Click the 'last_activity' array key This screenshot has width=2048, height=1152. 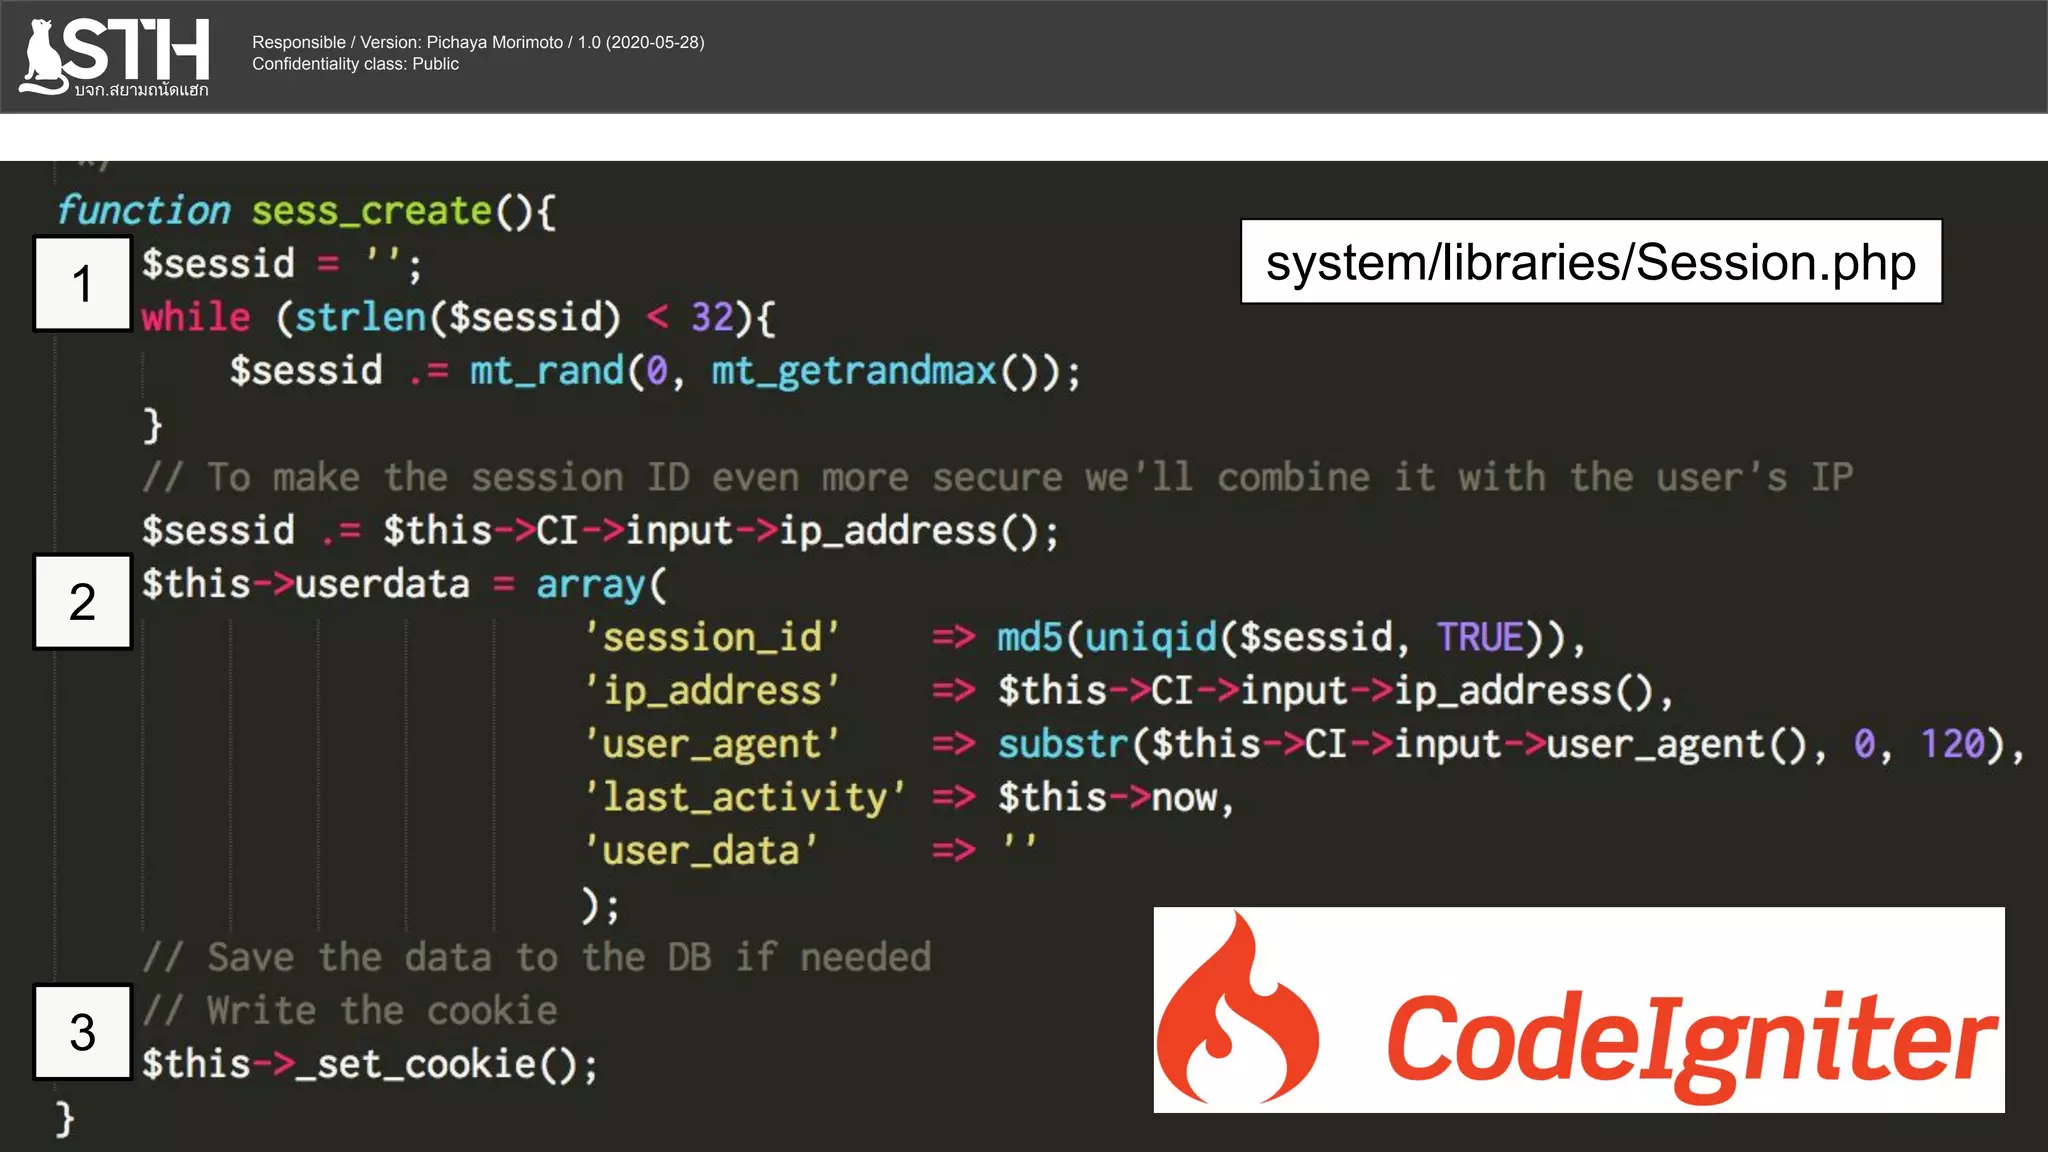point(744,798)
